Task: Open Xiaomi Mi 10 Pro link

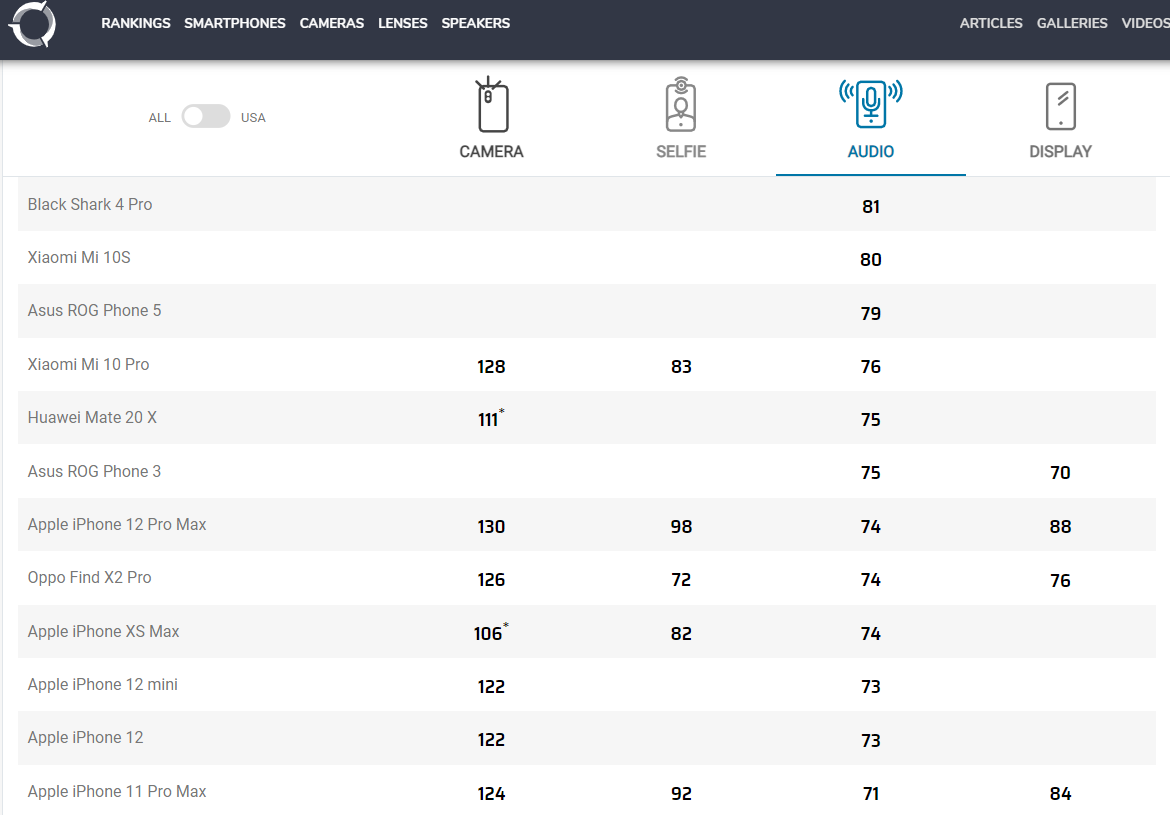Action: [88, 364]
